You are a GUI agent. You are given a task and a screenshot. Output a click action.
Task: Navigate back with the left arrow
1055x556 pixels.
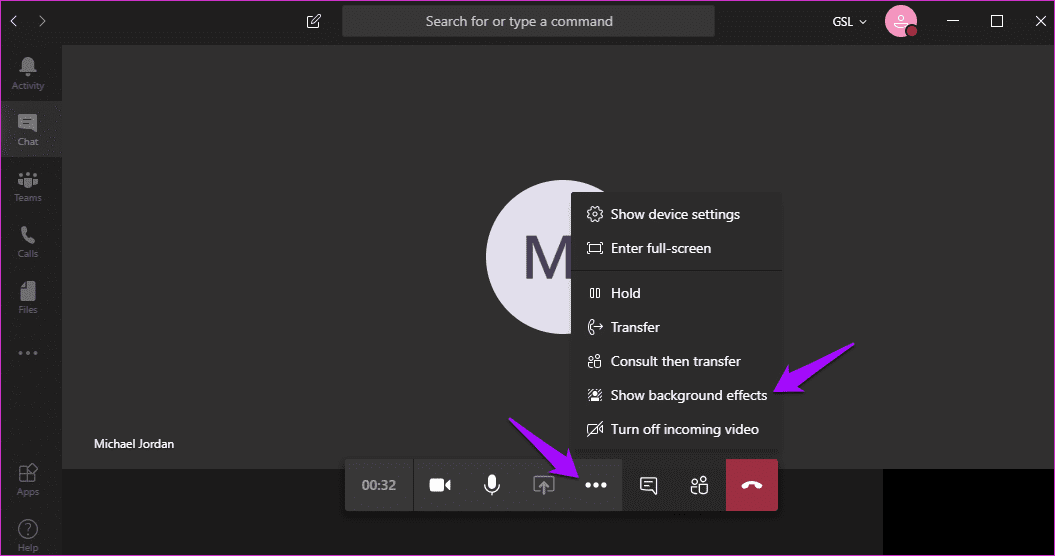coord(13,22)
